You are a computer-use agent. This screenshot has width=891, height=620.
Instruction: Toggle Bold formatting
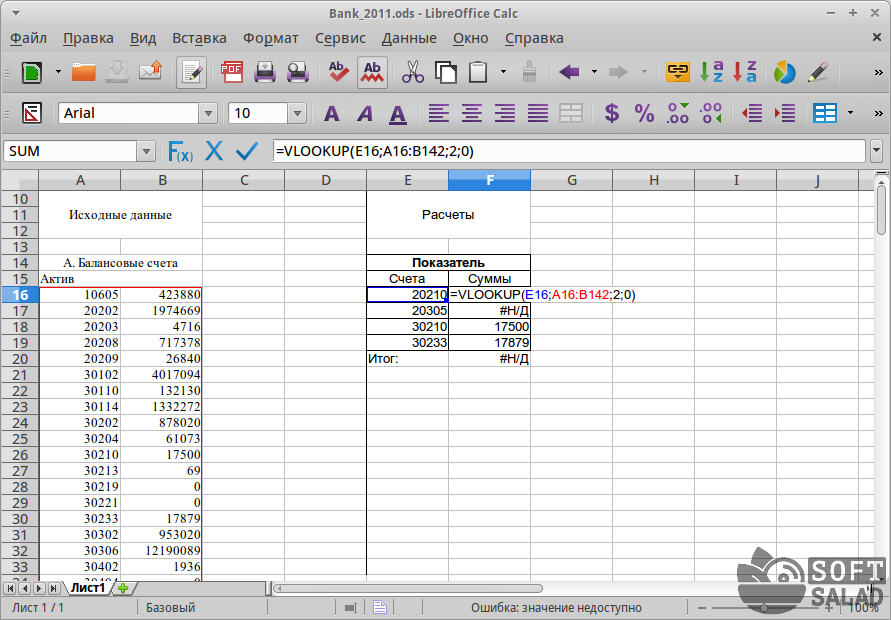[331, 113]
